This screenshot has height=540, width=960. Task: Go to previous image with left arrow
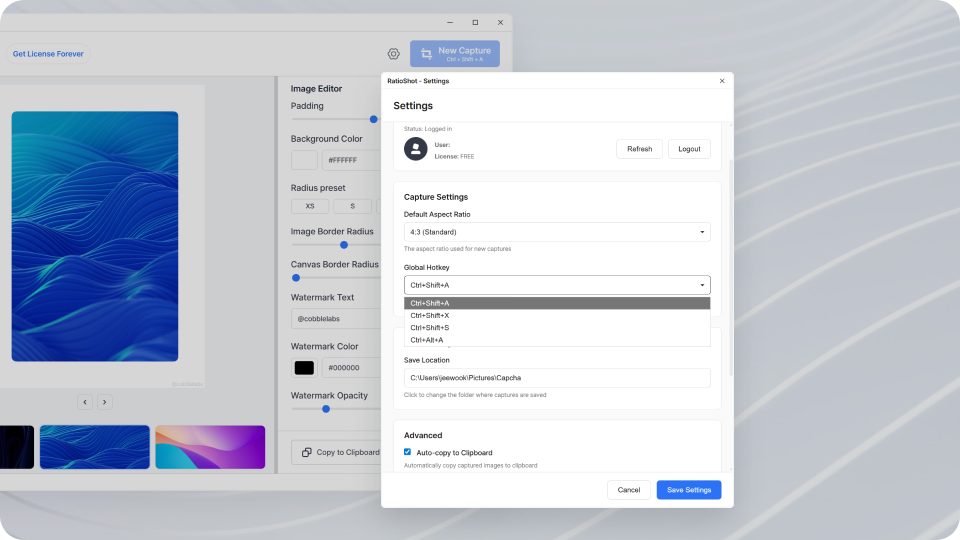(x=85, y=402)
